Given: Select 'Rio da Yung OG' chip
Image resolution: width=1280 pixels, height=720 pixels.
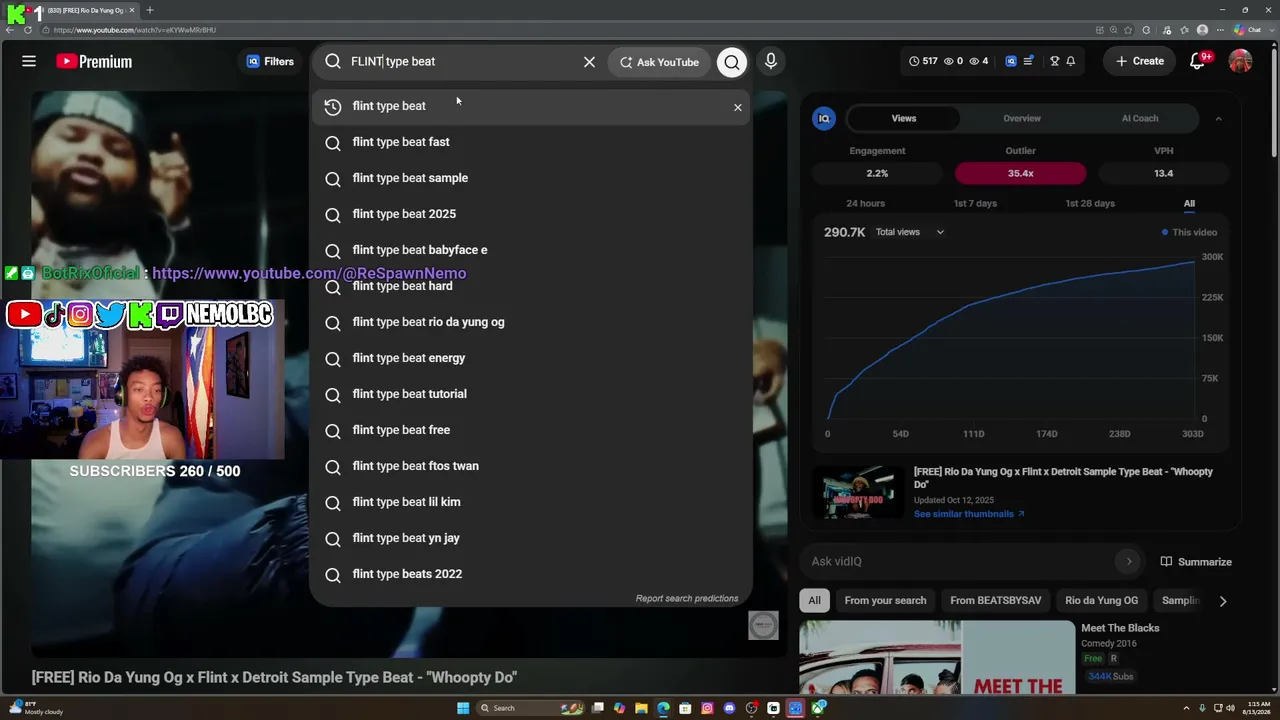Looking at the screenshot, I should coord(1101,600).
